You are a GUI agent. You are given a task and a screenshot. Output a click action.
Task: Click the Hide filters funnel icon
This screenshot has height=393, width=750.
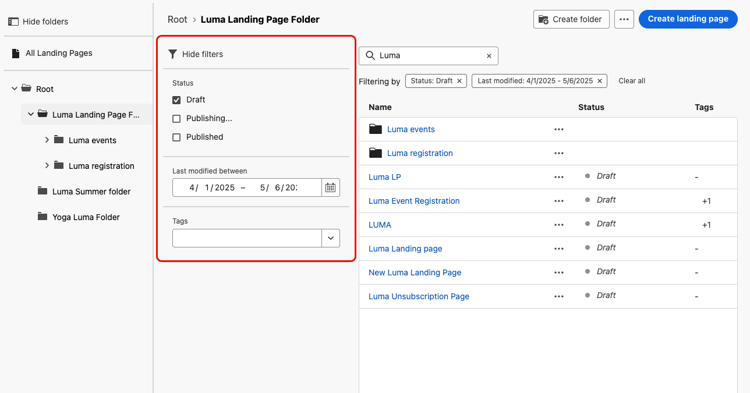173,54
